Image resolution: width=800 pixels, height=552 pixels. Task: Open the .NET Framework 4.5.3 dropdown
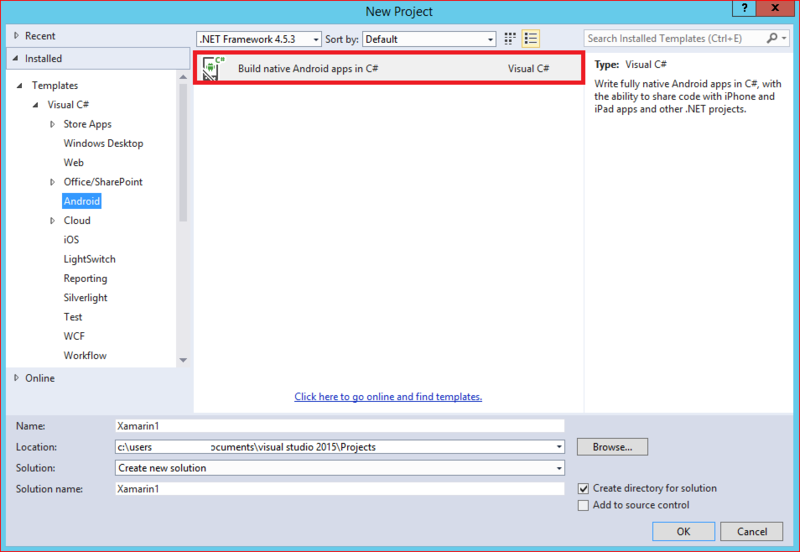pyautogui.click(x=259, y=39)
